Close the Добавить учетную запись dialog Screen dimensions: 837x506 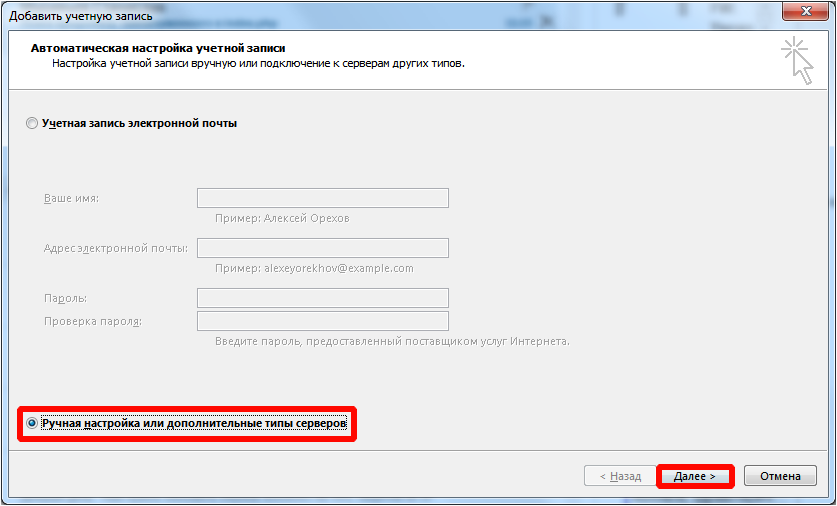[804, 11]
